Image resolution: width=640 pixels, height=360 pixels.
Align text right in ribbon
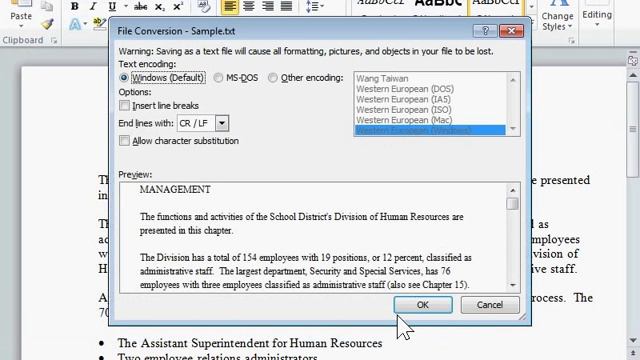[268, 6]
